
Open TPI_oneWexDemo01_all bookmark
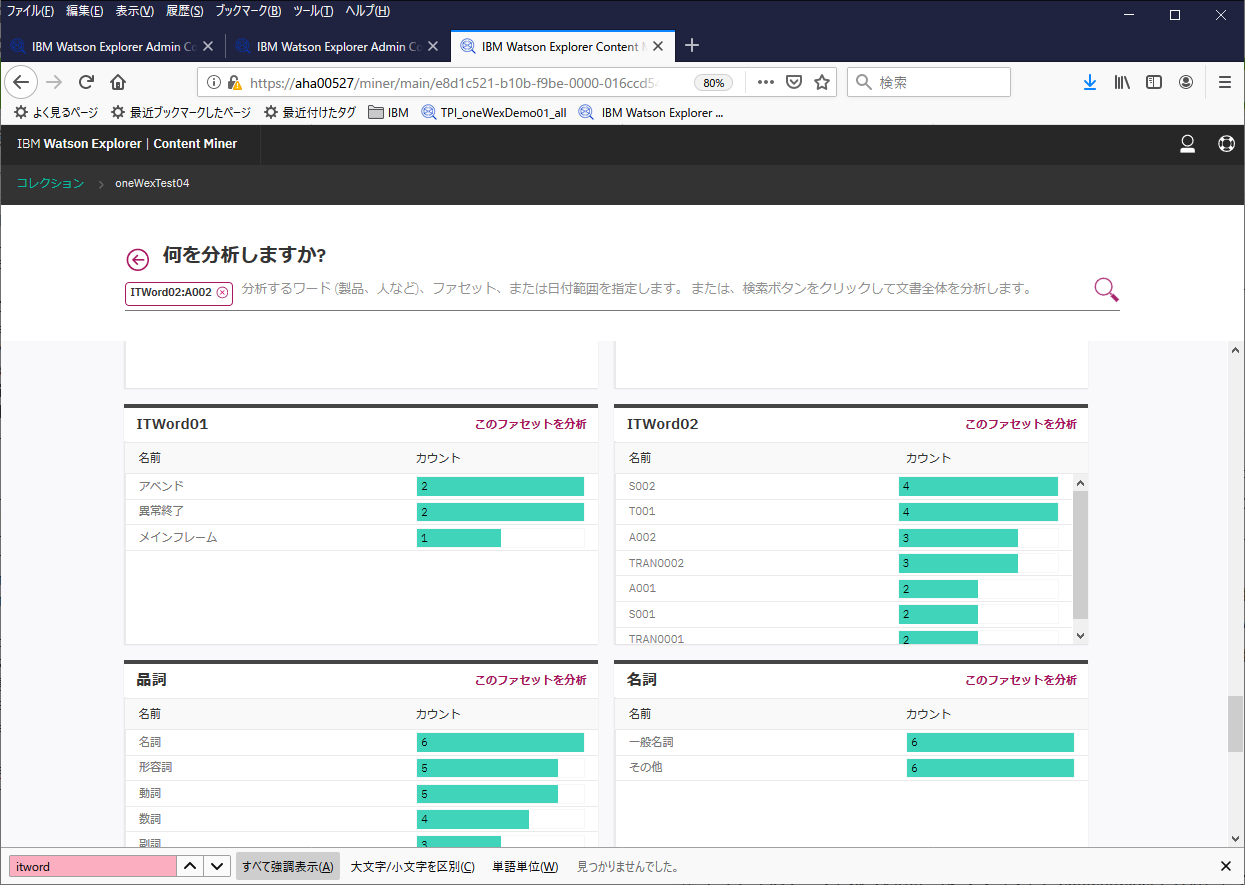pyautogui.click(x=494, y=113)
